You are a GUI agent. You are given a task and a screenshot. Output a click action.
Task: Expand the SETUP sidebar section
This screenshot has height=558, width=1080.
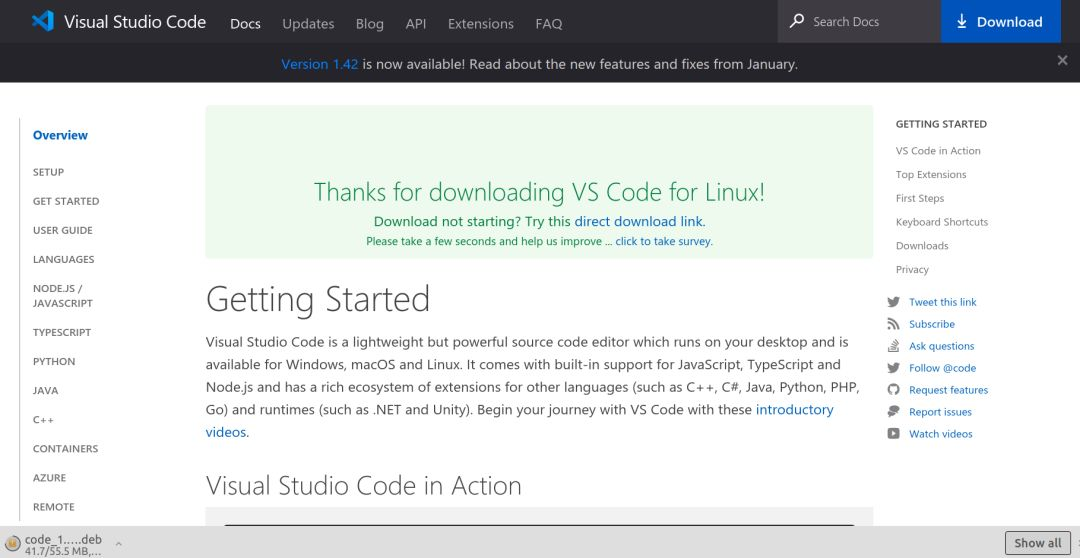point(48,172)
